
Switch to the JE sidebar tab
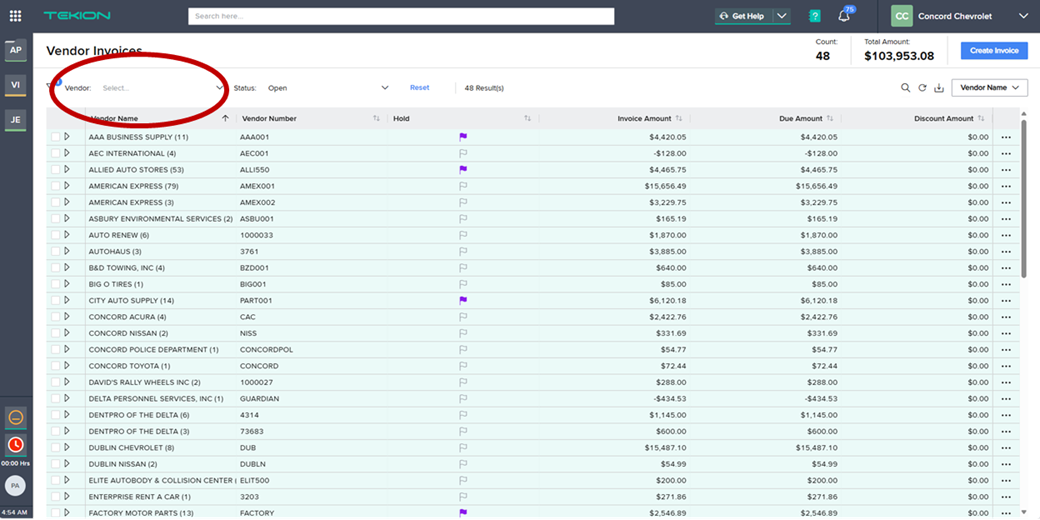coord(15,119)
